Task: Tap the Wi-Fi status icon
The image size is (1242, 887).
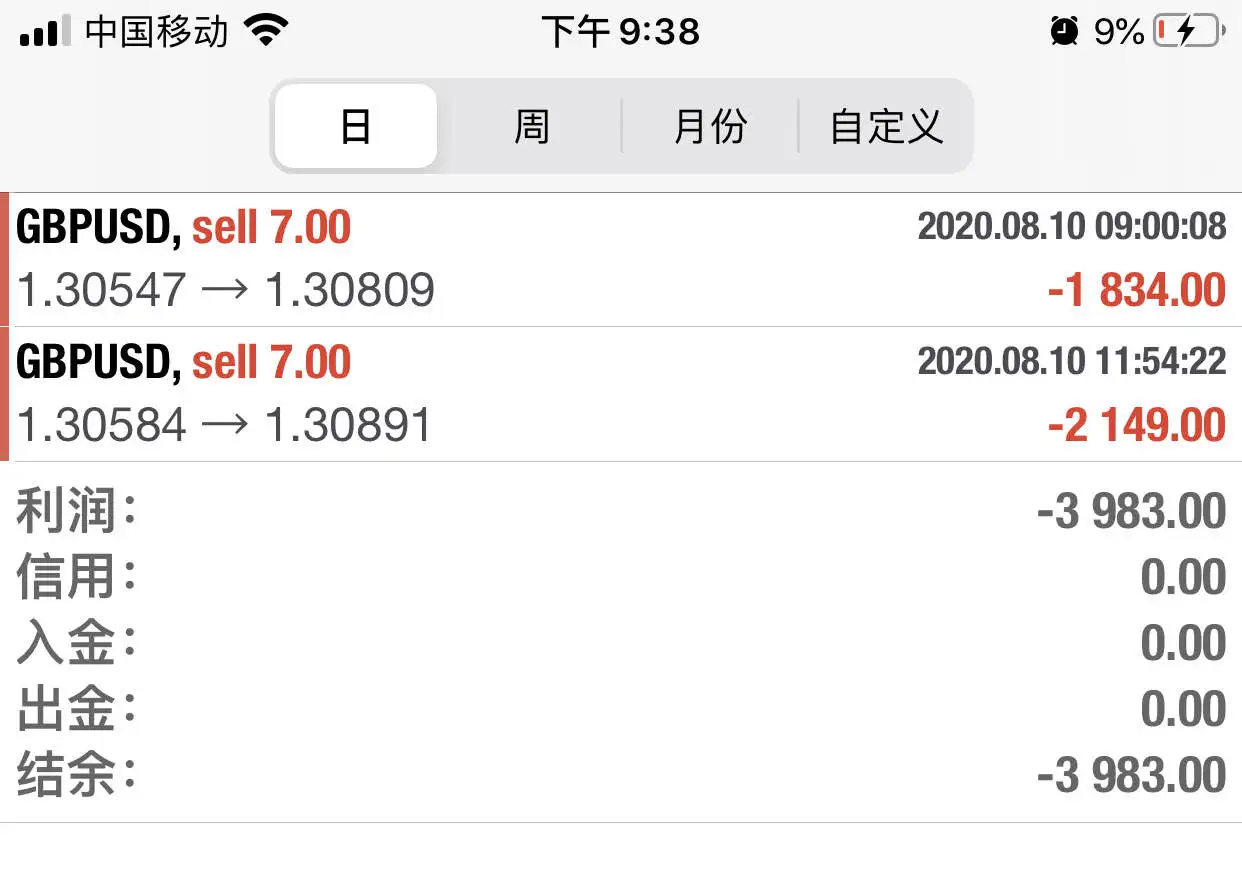Action: (x=266, y=30)
